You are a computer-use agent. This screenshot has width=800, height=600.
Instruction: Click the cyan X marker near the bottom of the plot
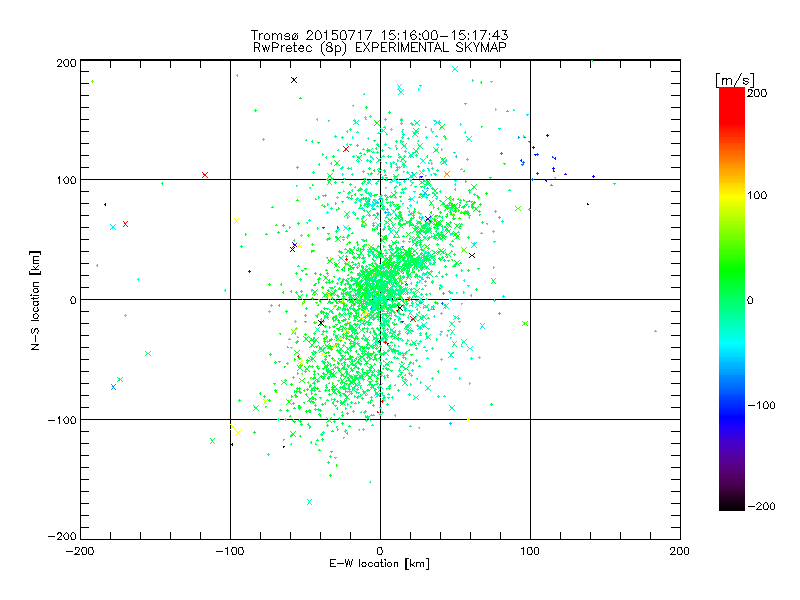309,502
